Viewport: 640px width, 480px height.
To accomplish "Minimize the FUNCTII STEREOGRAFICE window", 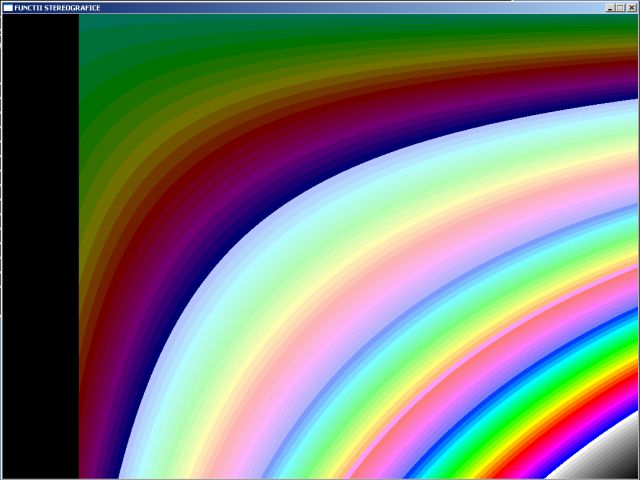I will (611, 8).
